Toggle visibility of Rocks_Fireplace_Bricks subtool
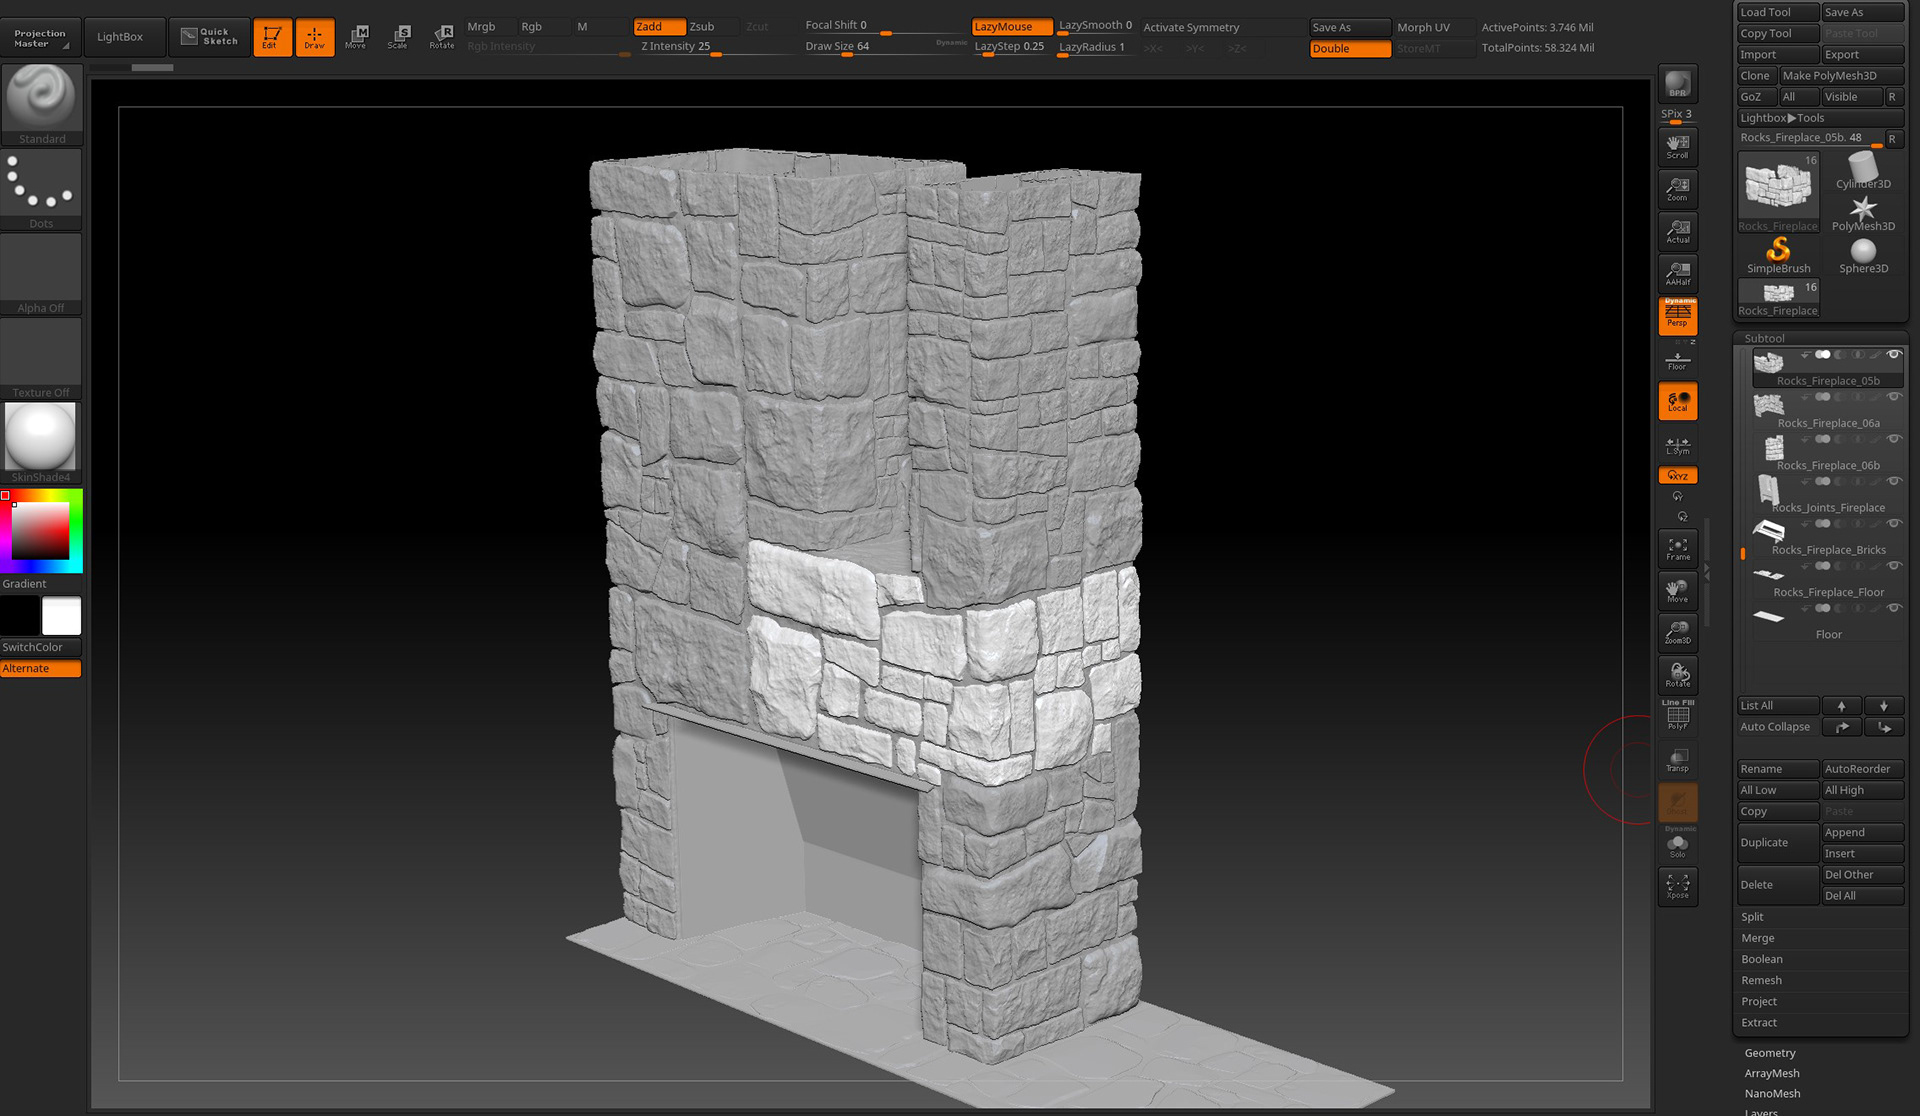The image size is (1920, 1116). pyautogui.click(x=1893, y=524)
